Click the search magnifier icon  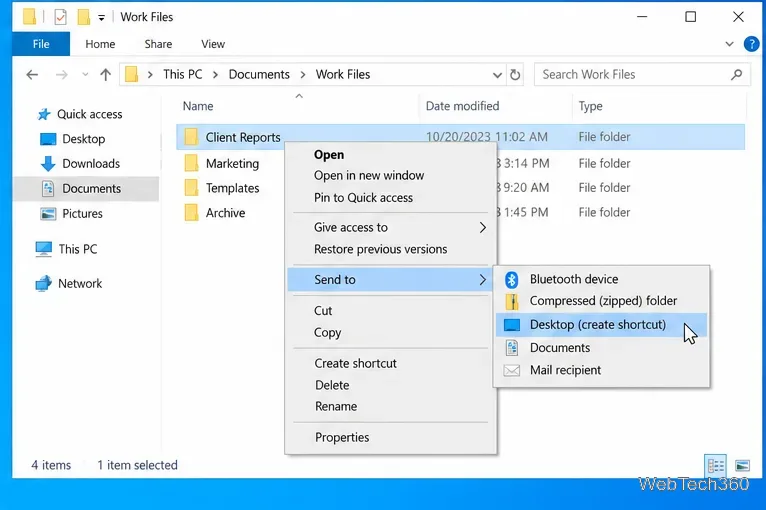tap(736, 75)
